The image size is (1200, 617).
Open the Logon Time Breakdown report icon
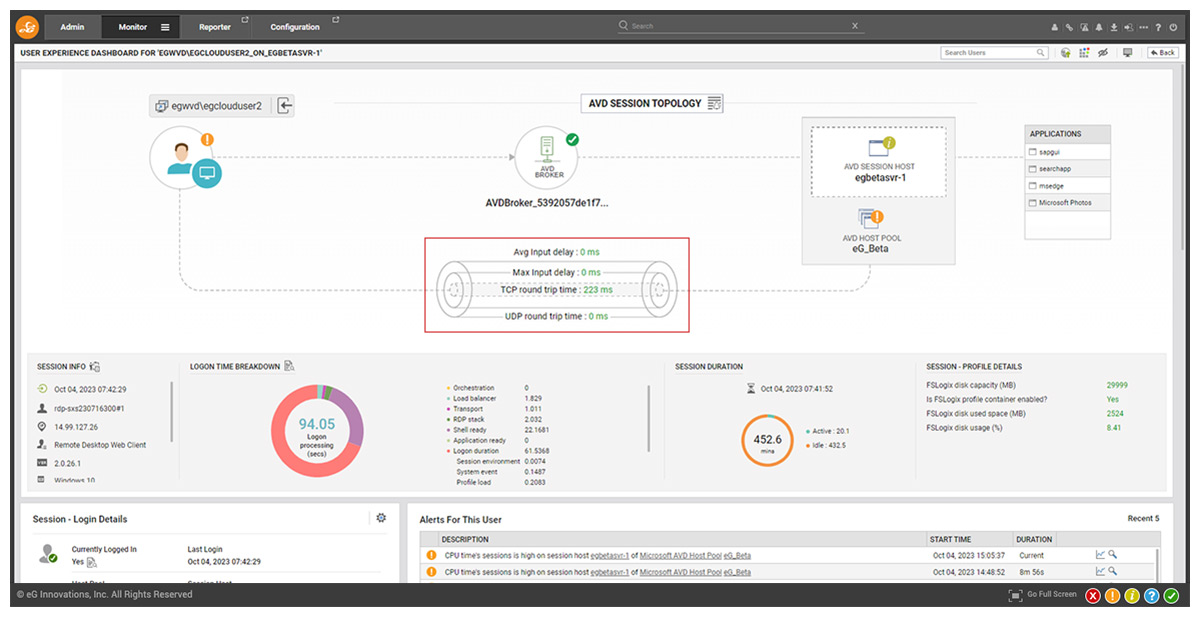(x=289, y=366)
